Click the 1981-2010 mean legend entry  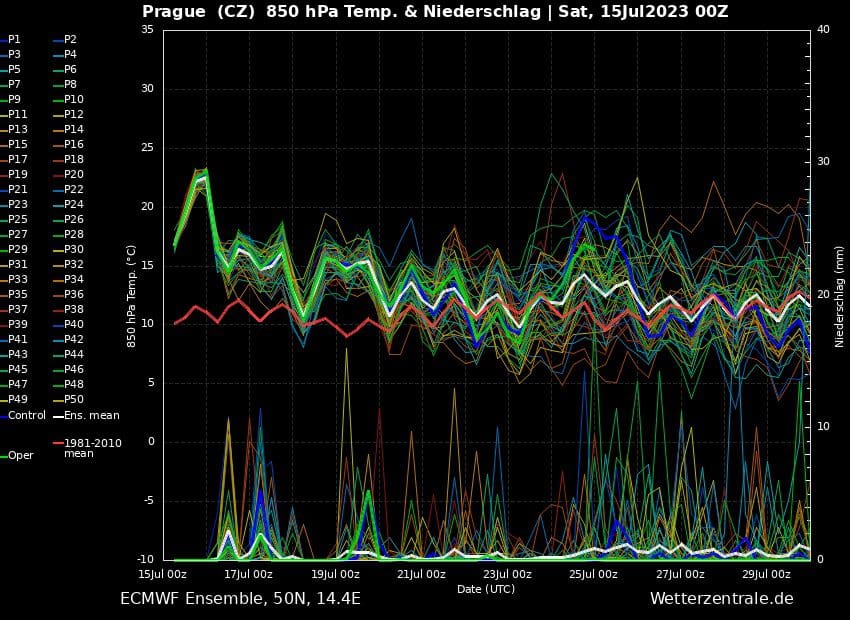coord(92,448)
